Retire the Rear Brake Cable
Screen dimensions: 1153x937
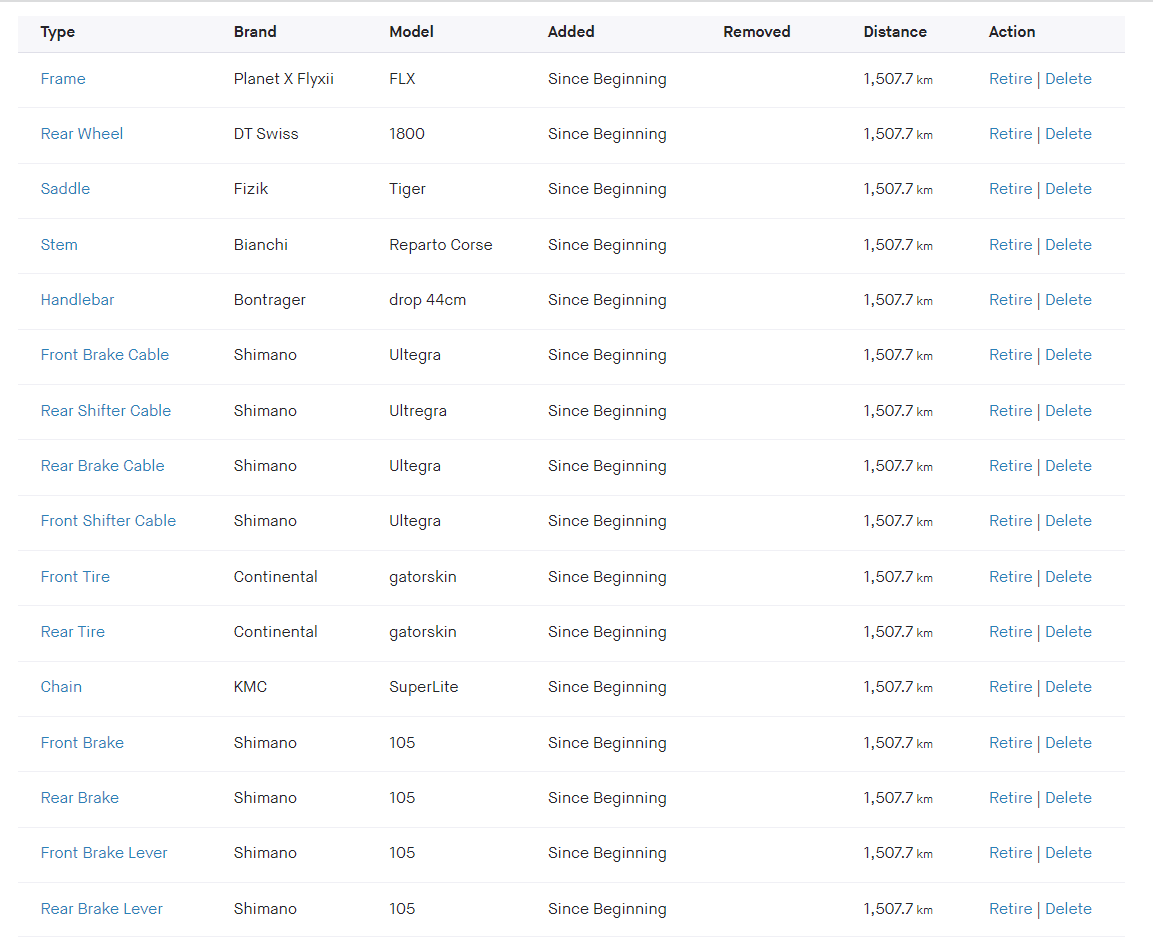pyautogui.click(x=1010, y=466)
